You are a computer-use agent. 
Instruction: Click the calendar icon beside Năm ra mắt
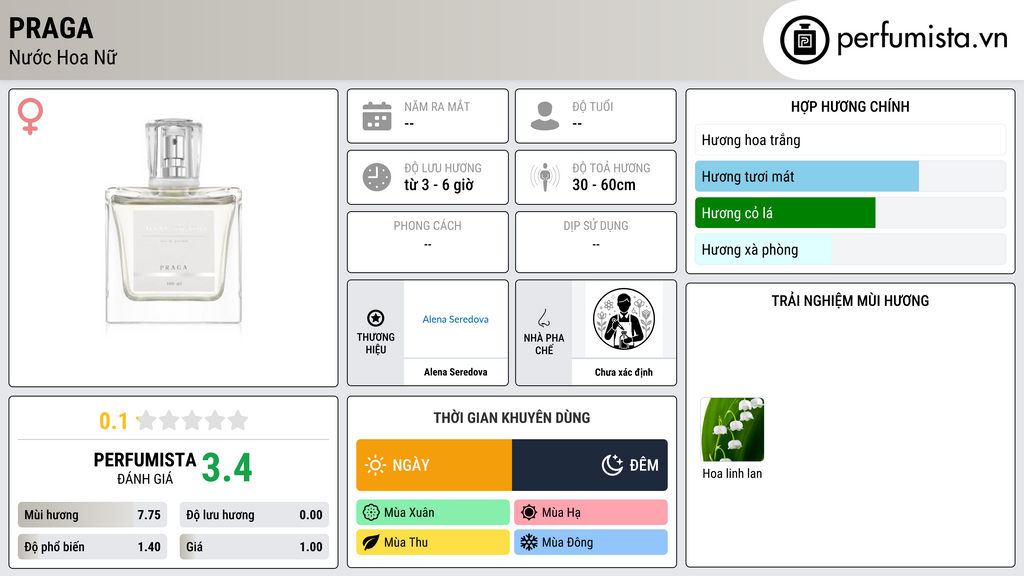pyautogui.click(x=377, y=116)
